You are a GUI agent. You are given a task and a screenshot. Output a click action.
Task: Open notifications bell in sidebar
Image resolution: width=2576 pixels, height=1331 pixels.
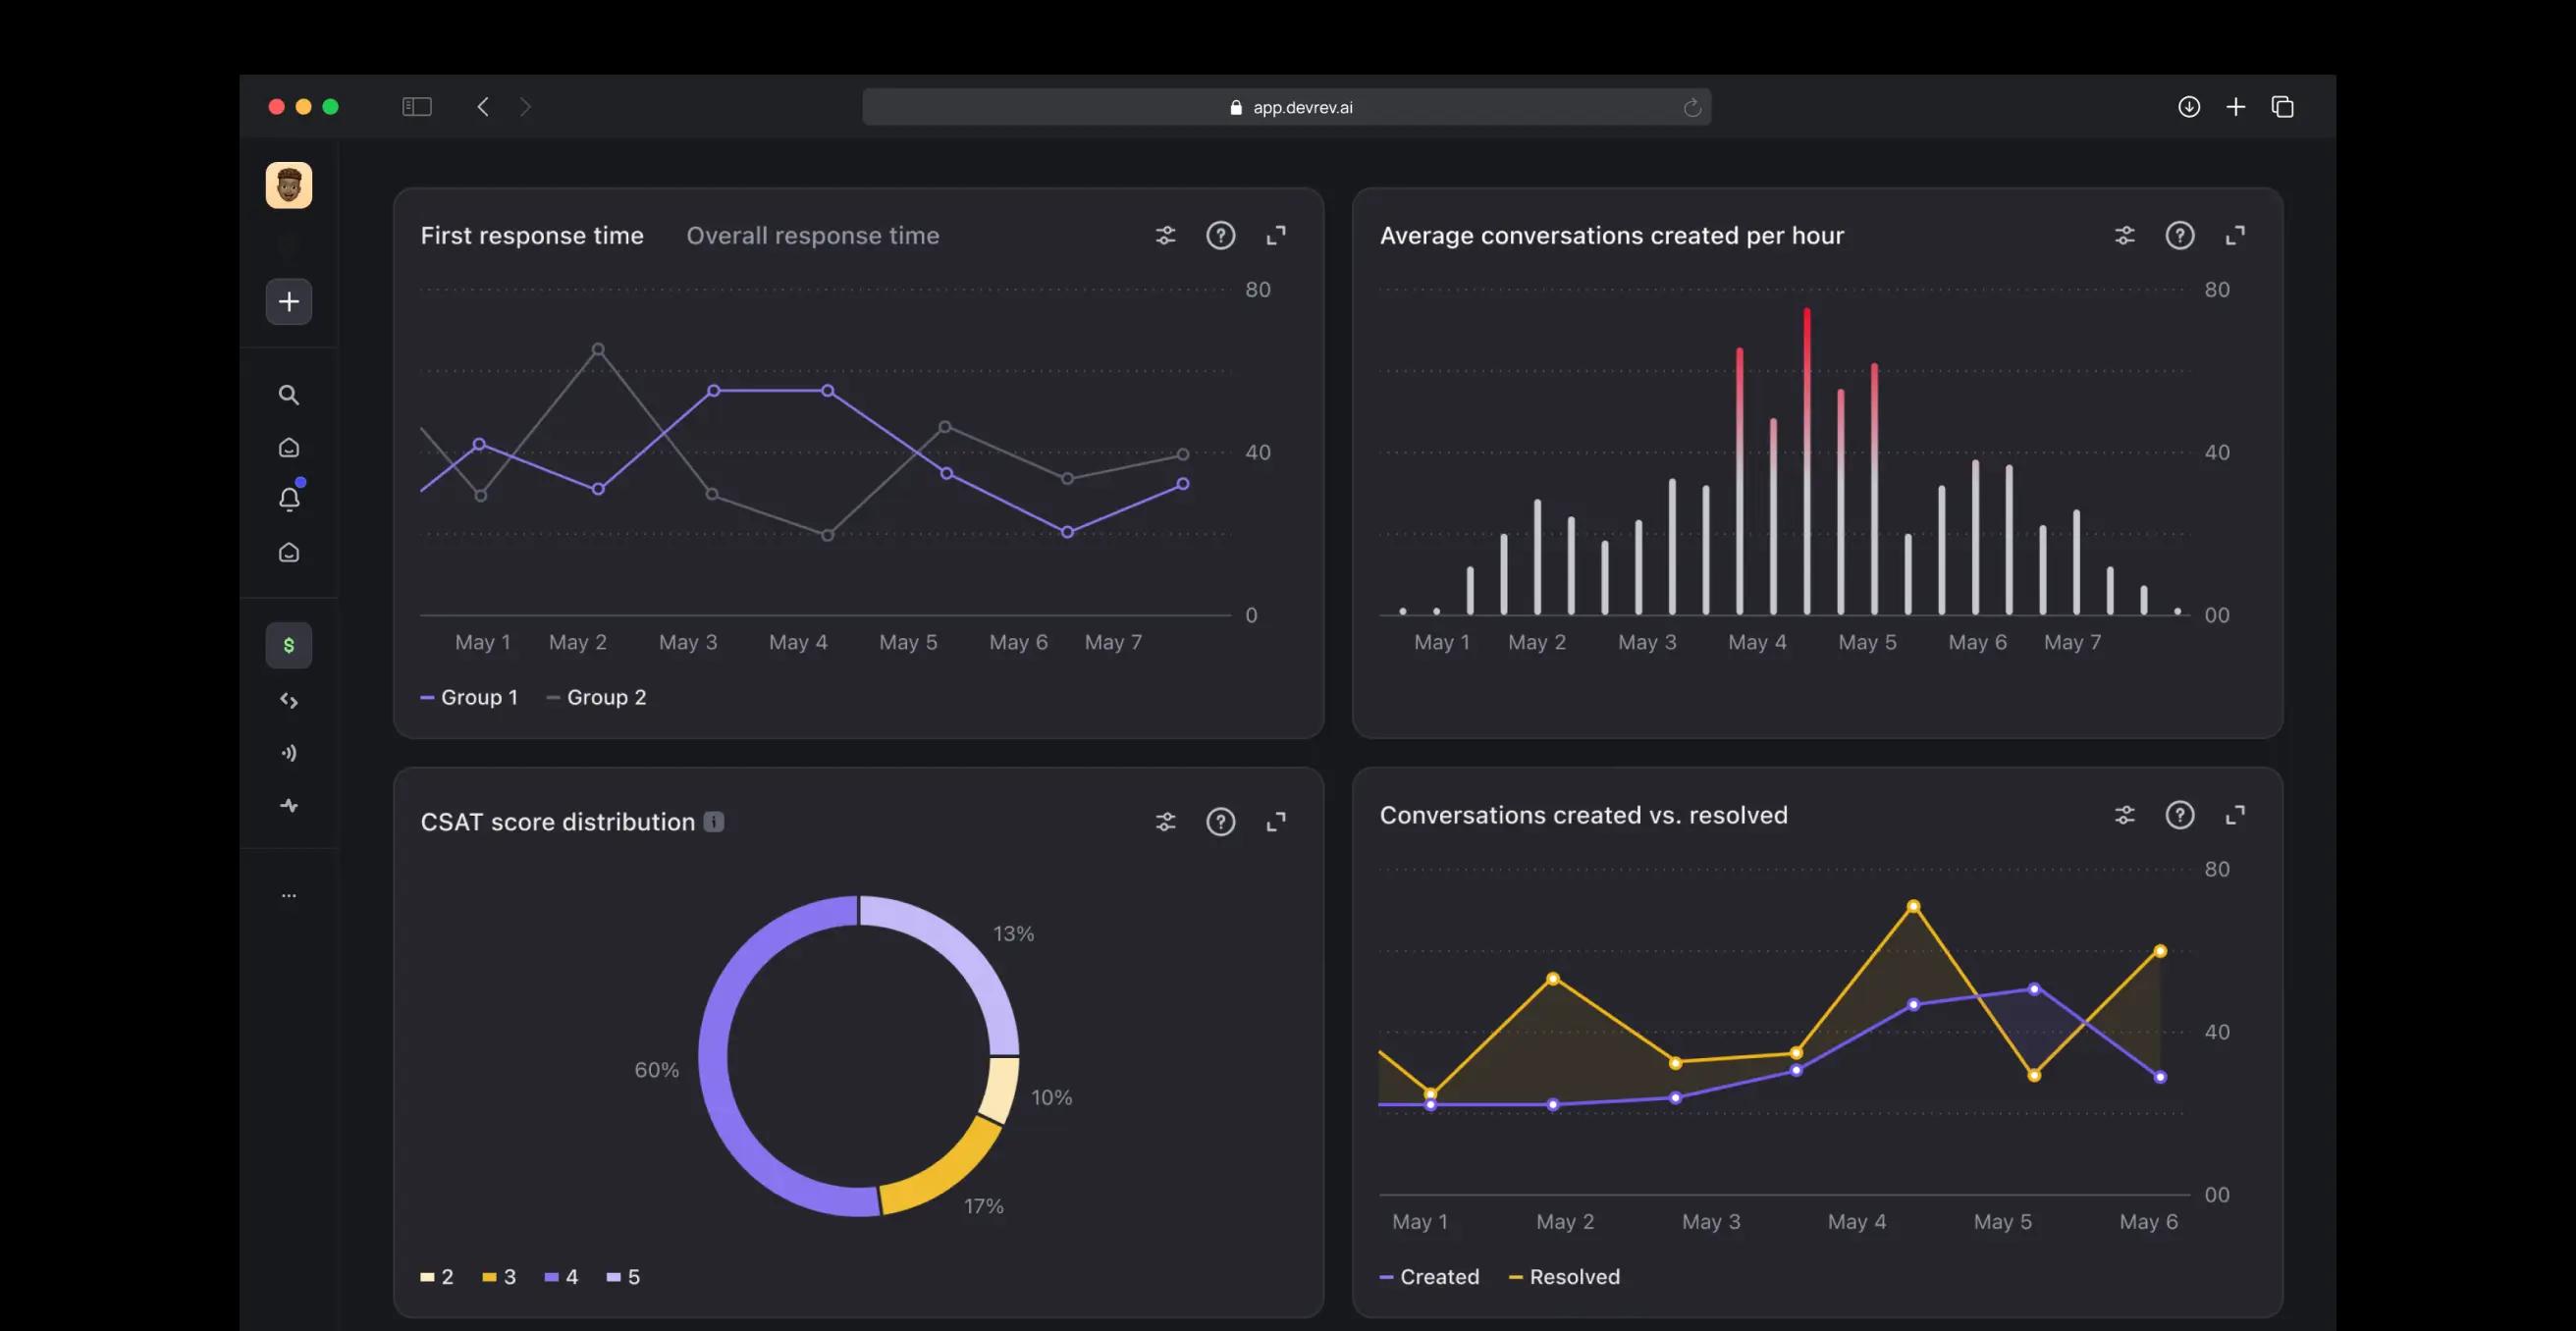click(289, 499)
